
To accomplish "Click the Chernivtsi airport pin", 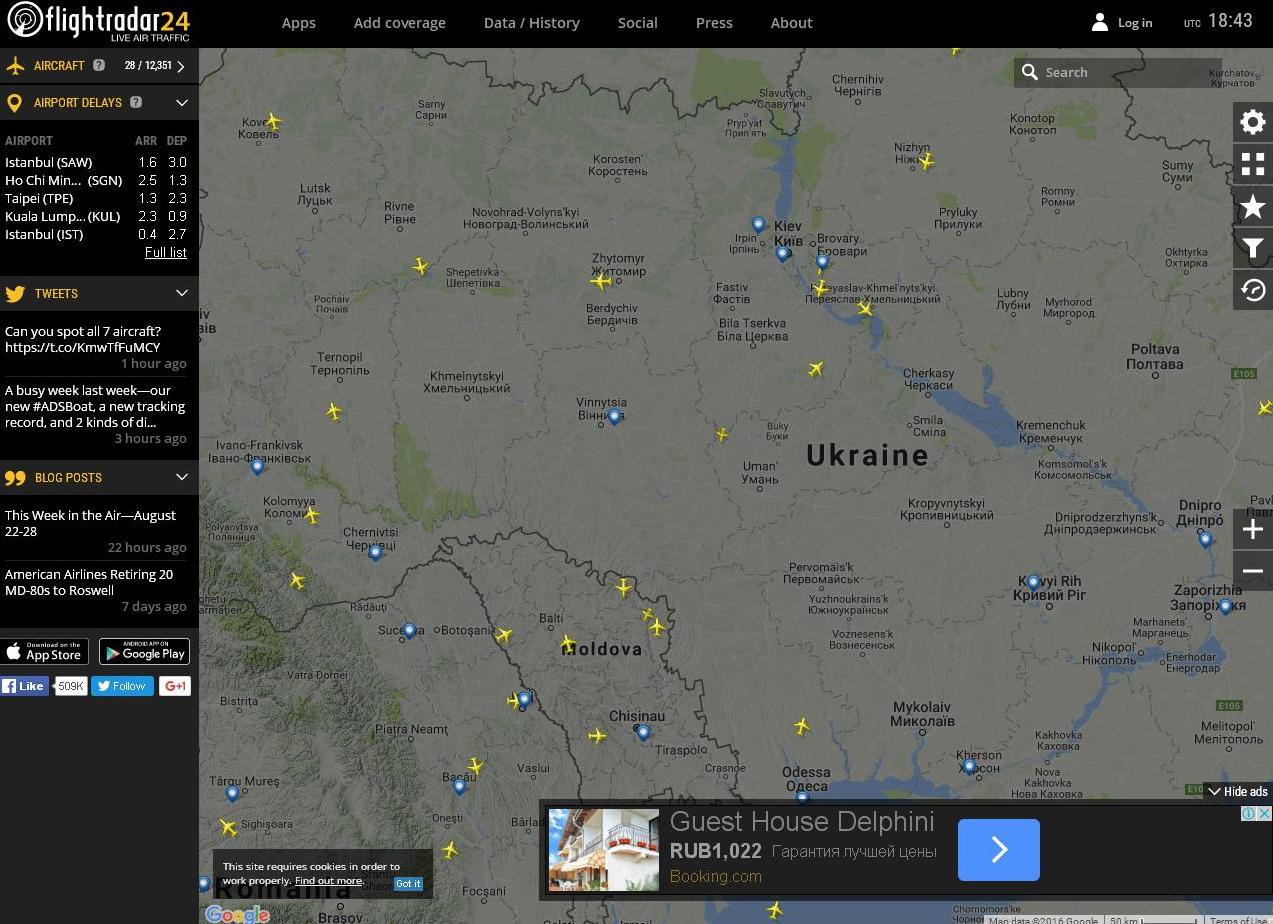I will 375,552.
